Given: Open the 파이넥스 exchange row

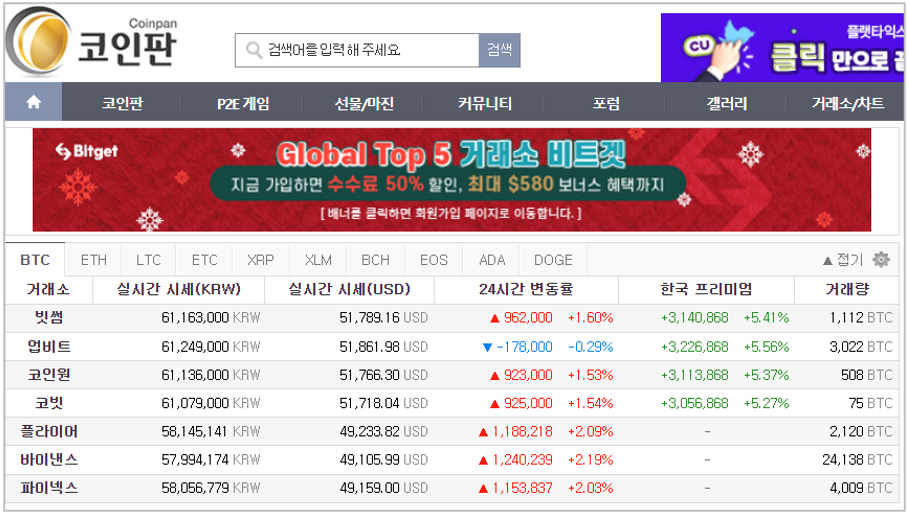Looking at the screenshot, I should (x=453, y=488).
